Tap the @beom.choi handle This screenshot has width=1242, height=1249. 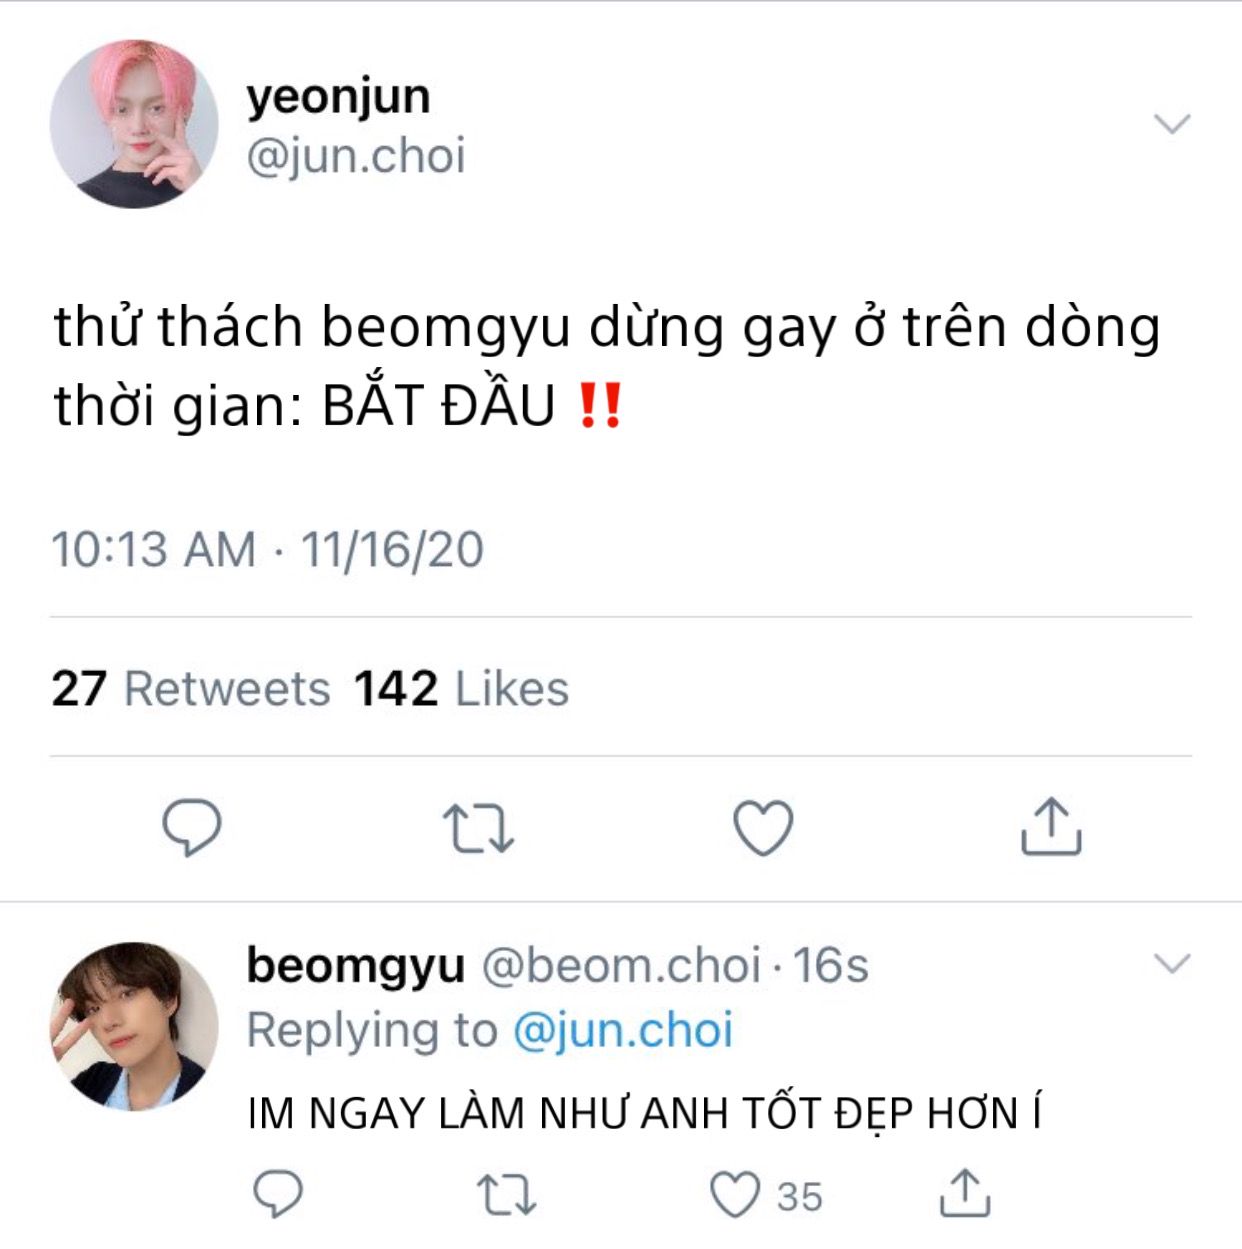(x=621, y=965)
